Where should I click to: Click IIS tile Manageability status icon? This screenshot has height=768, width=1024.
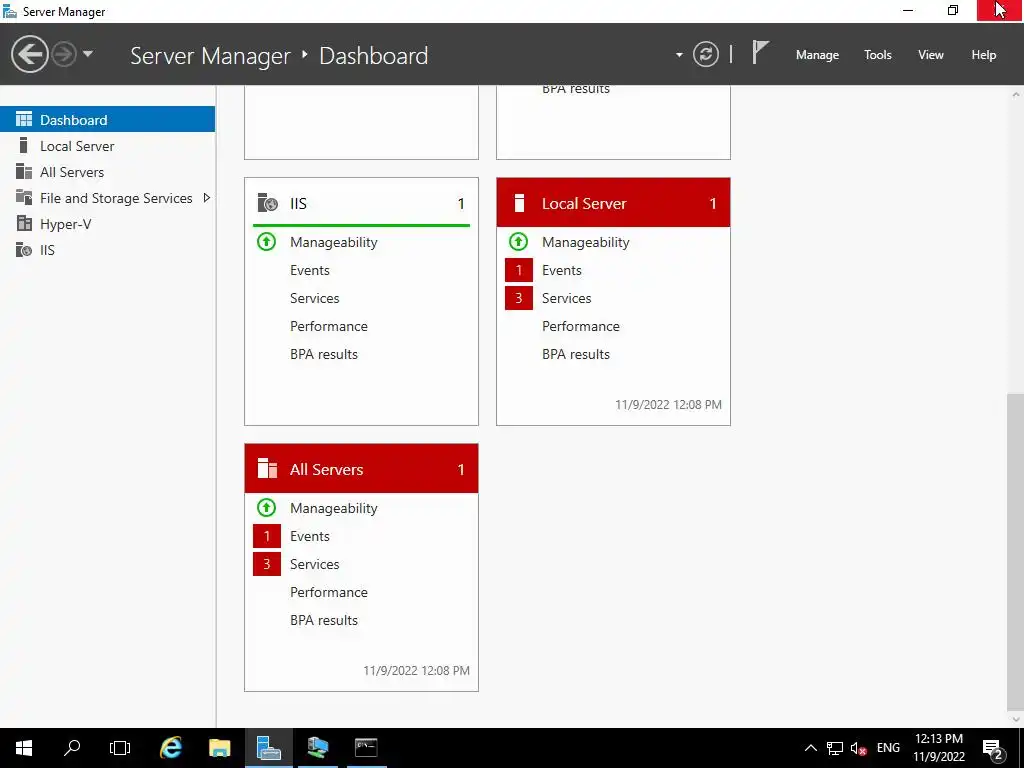[266, 242]
